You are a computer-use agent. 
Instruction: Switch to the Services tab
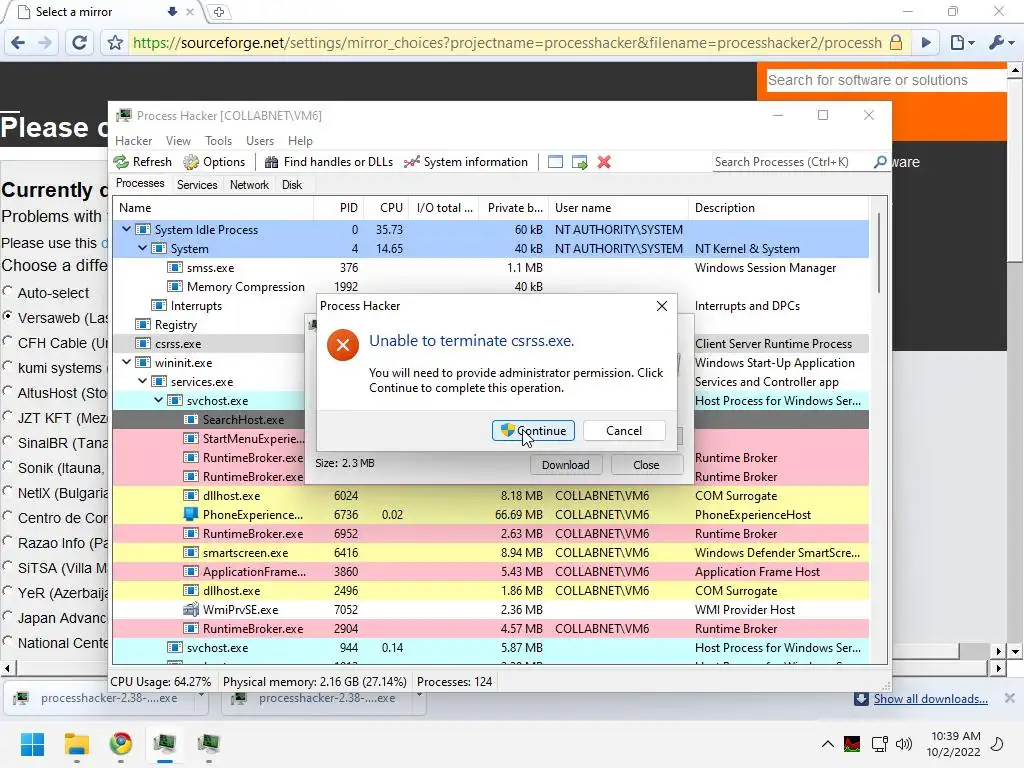pos(197,185)
